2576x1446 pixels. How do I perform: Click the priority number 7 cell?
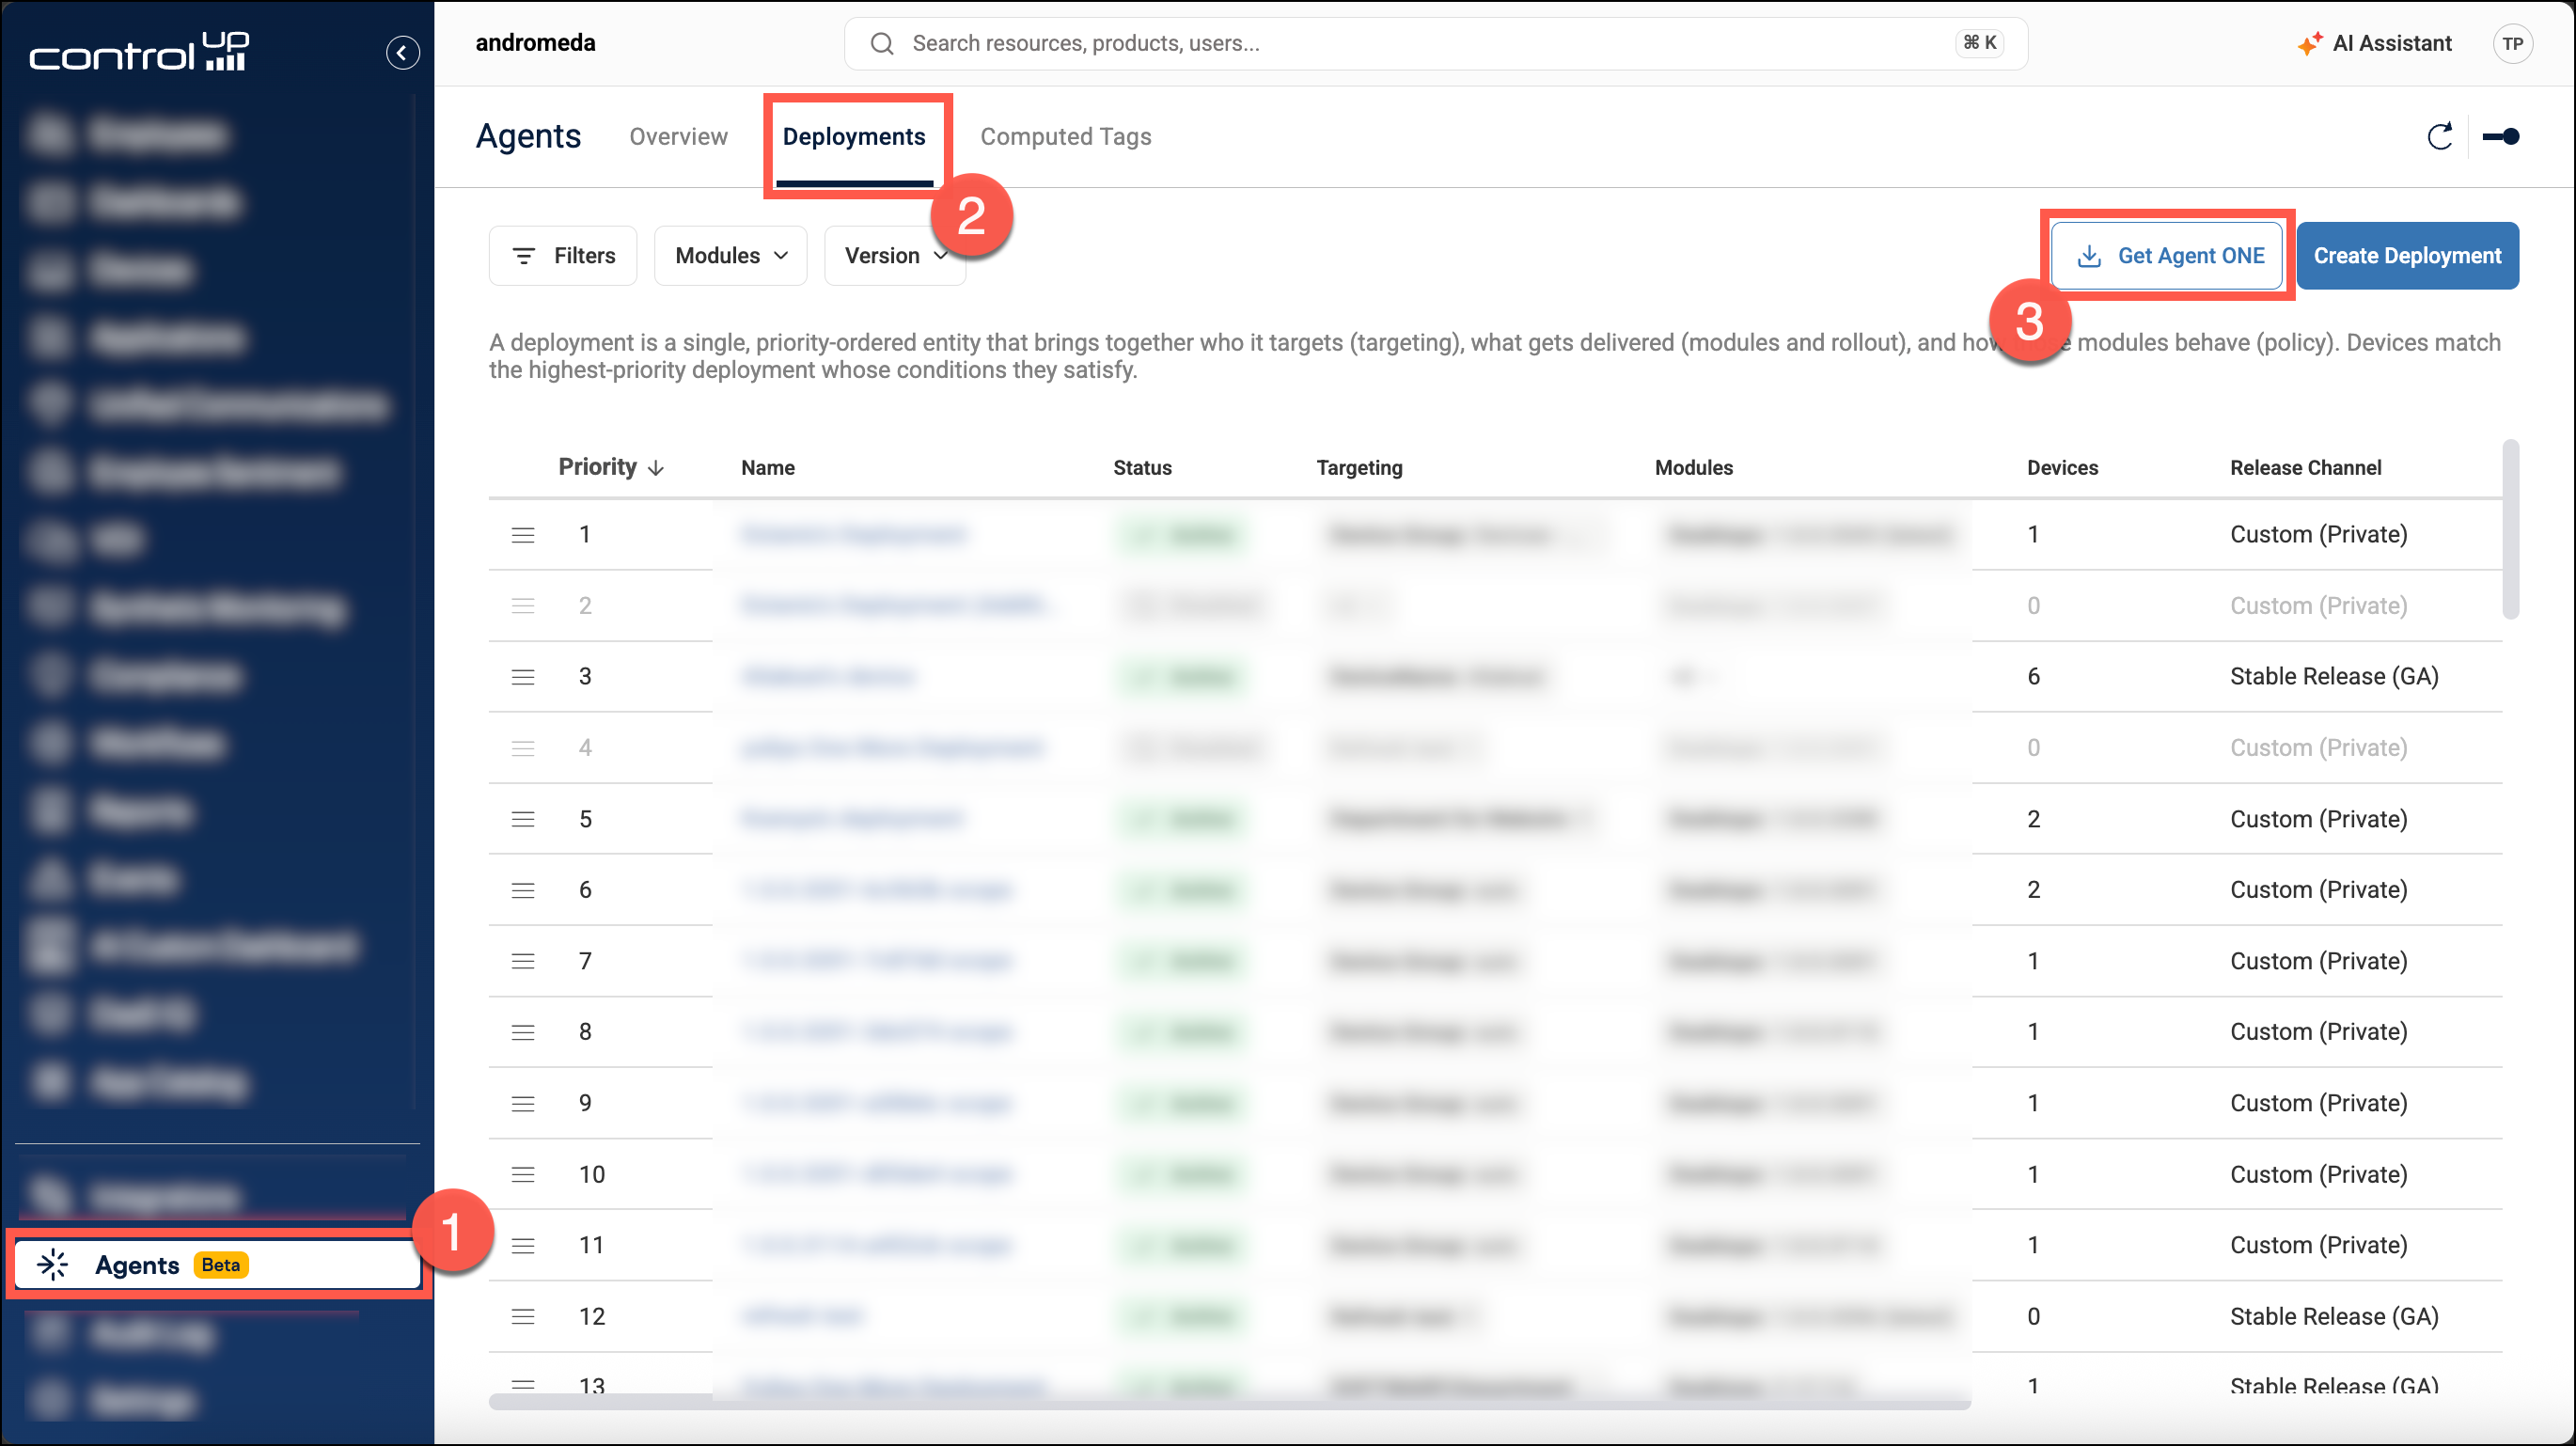585,961
